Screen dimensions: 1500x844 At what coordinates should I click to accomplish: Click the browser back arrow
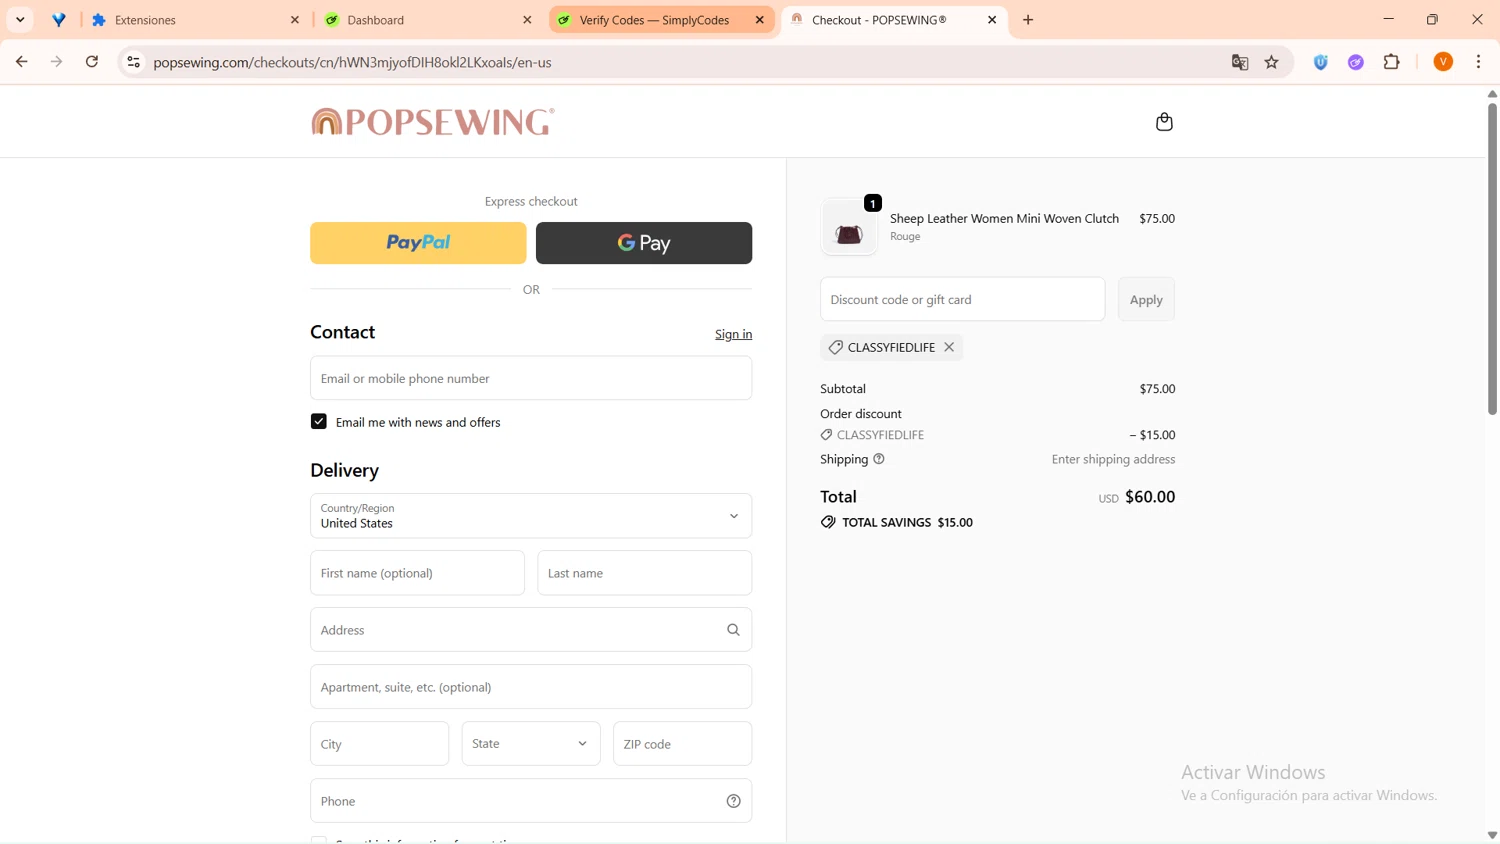pyautogui.click(x=21, y=62)
